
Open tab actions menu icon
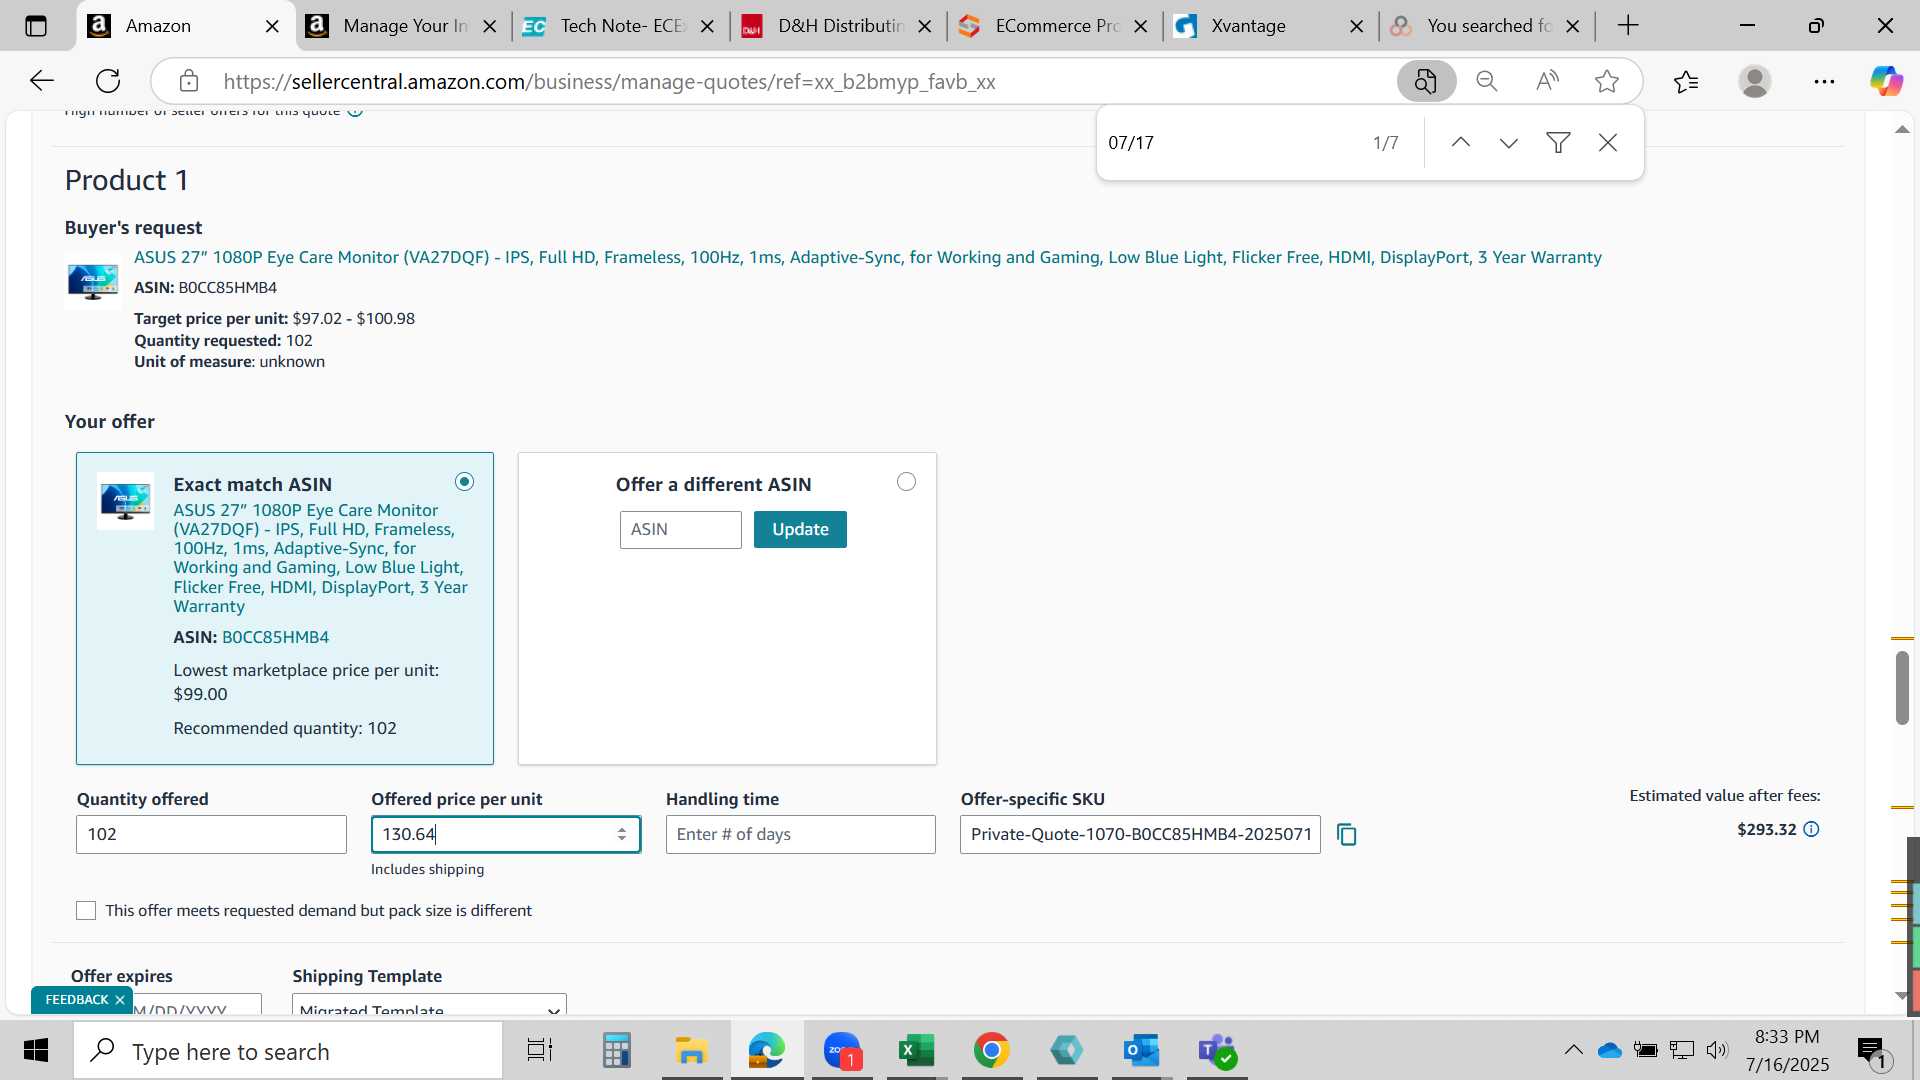[x=36, y=26]
